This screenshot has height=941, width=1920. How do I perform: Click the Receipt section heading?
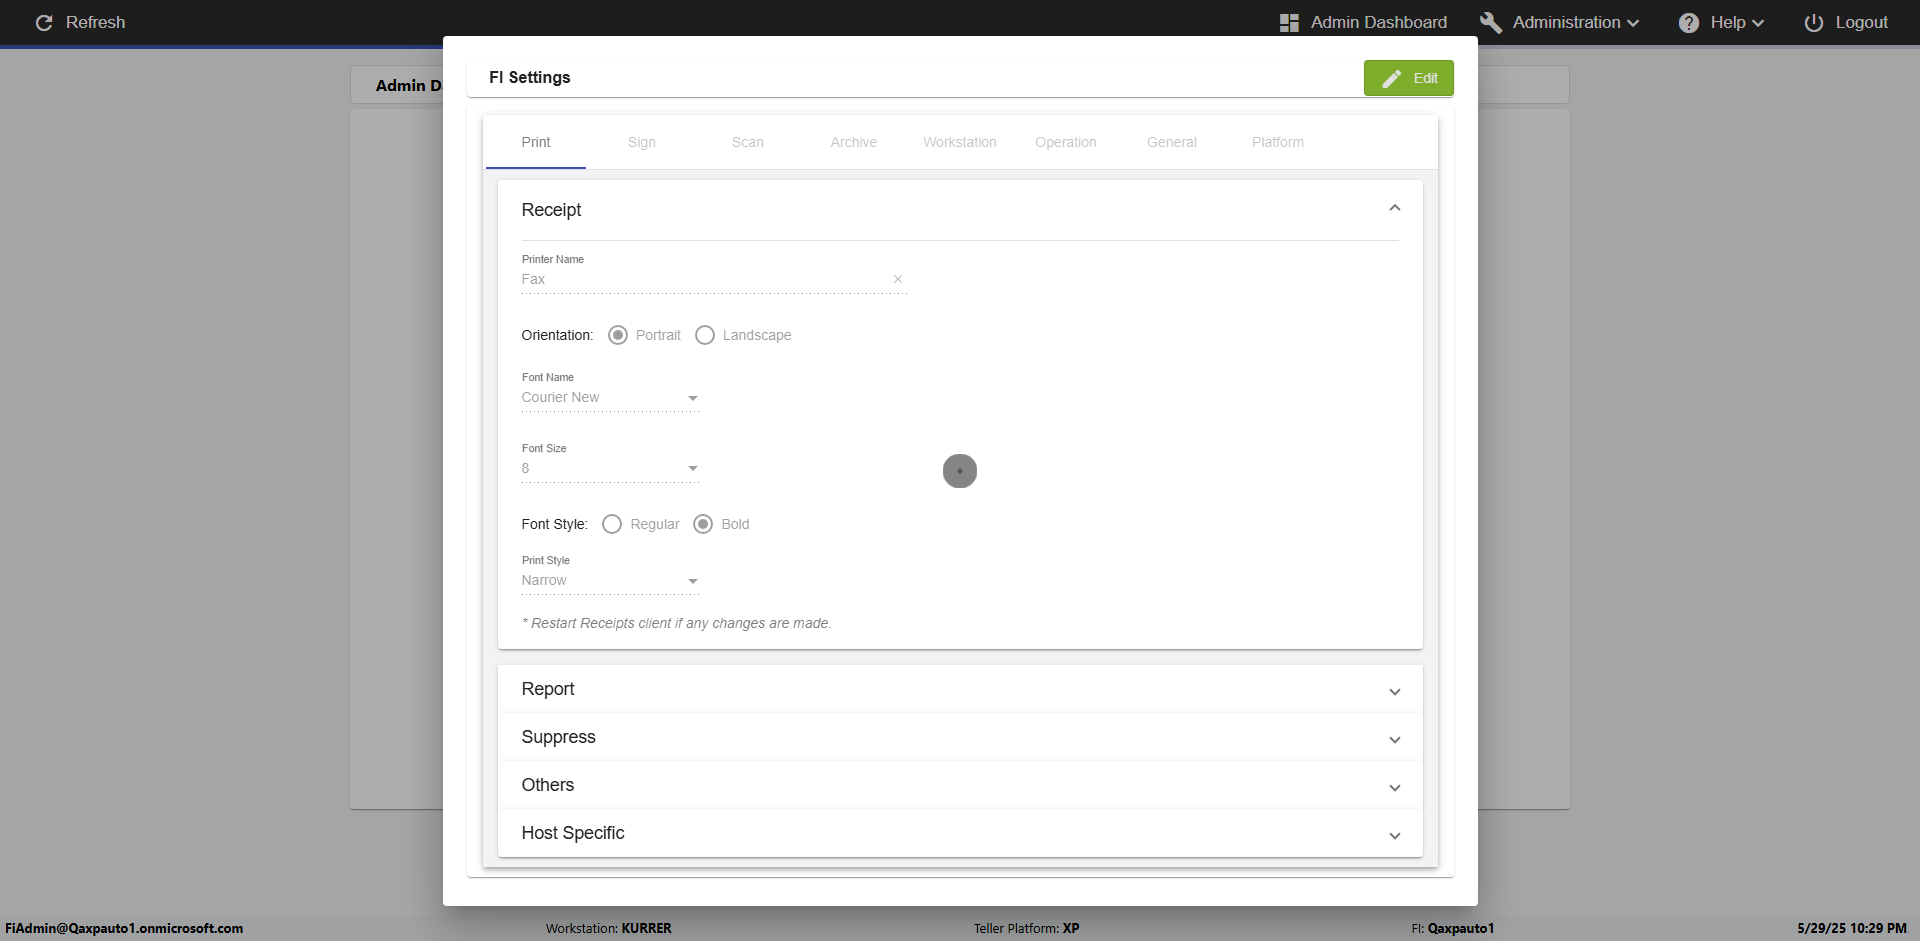[551, 210]
